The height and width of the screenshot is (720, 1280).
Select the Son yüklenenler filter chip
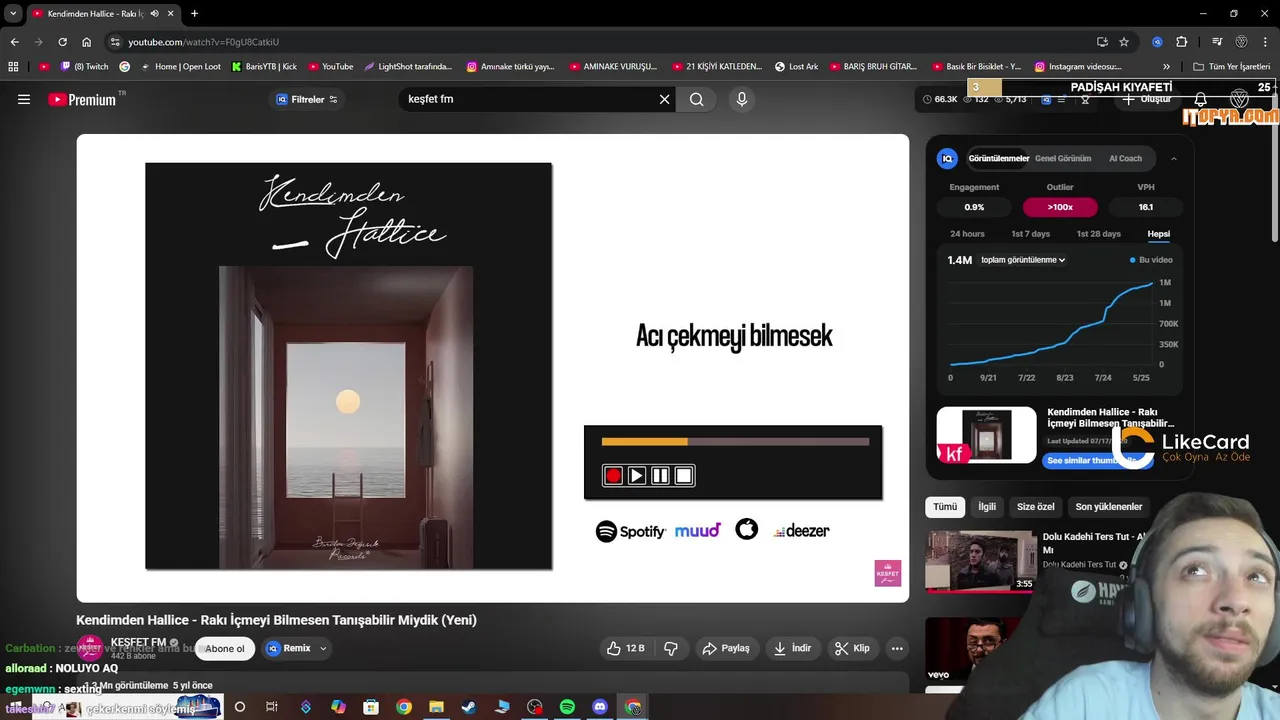1108,507
